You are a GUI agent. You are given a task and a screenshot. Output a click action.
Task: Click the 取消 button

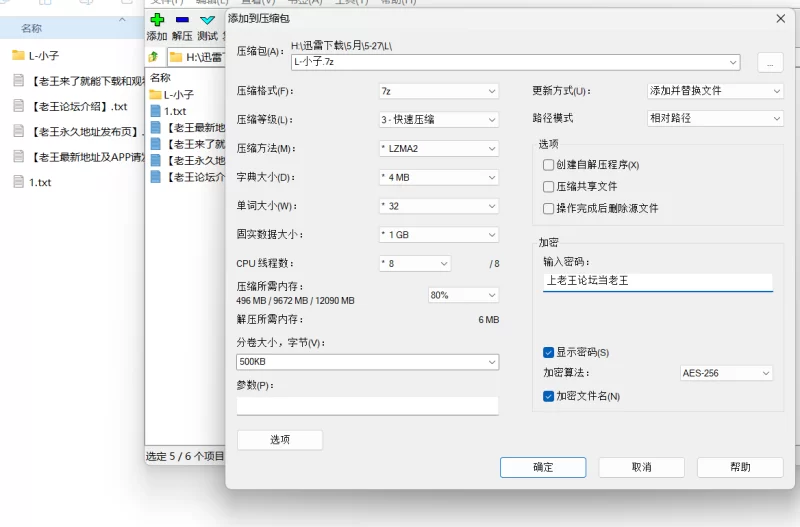tap(641, 467)
